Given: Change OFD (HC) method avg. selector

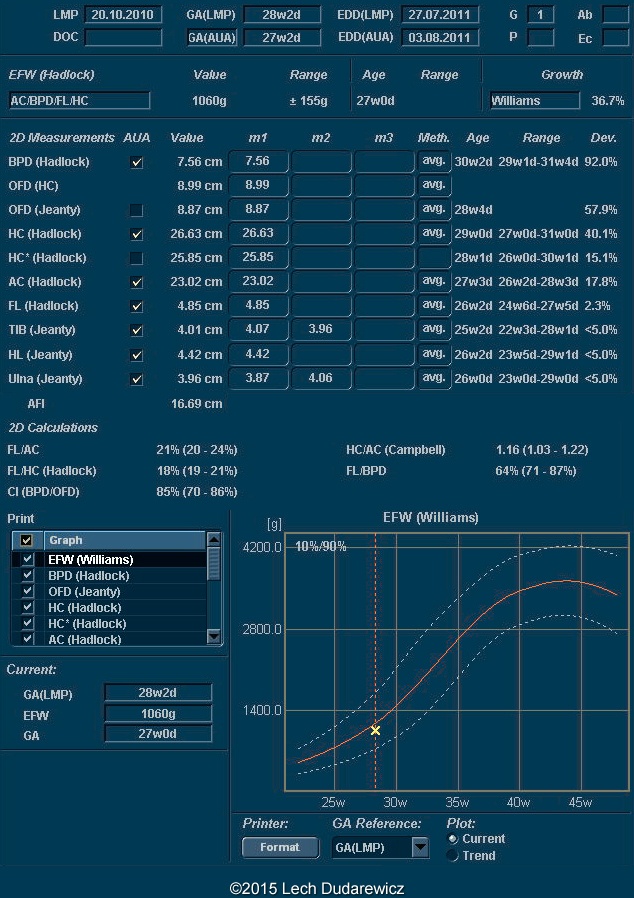Looking at the screenshot, I should click(x=434, y=186).
